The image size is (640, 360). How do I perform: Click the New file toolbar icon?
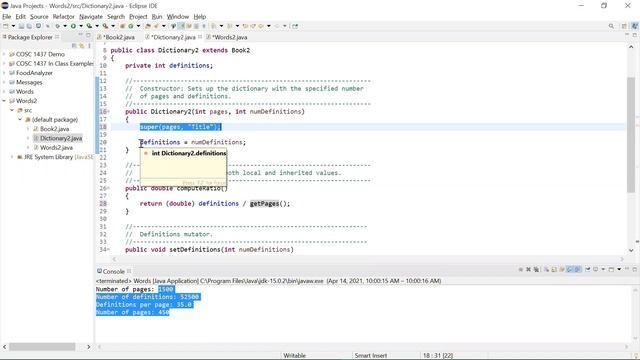pyautogui.click(x=6, y=26)
